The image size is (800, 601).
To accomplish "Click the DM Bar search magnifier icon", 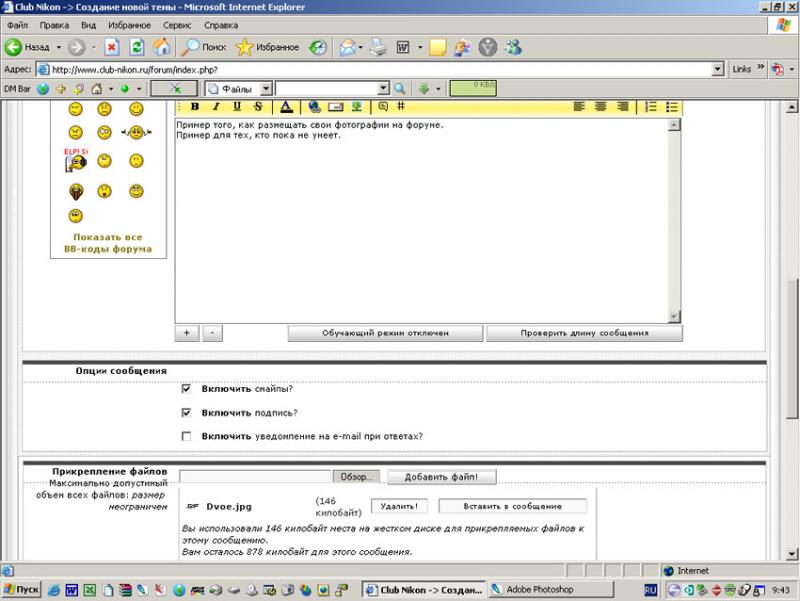I will coord(400,89).
